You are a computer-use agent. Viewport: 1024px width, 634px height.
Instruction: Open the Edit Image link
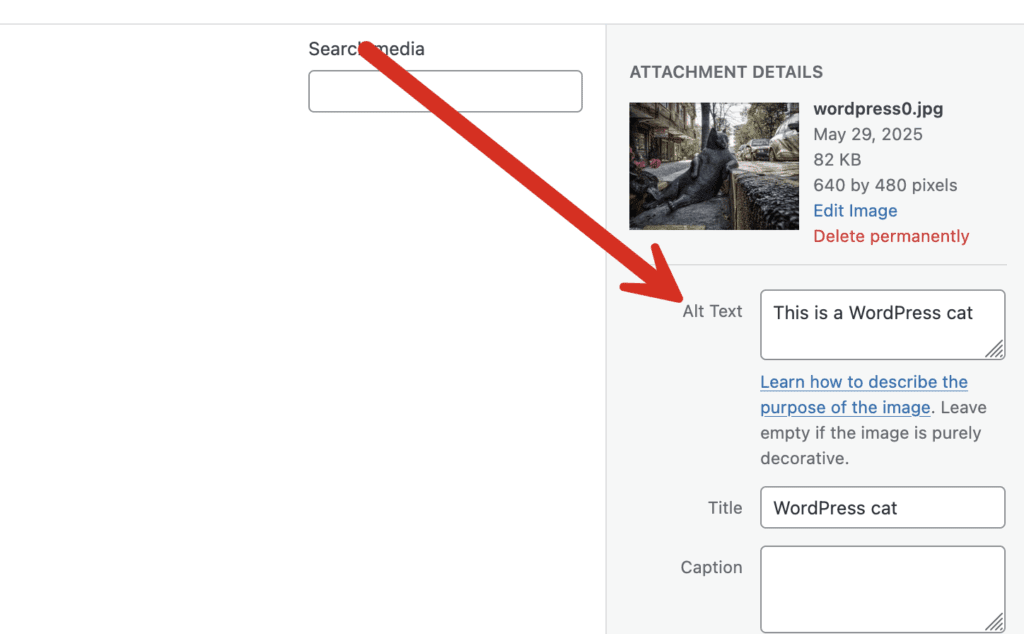click(855, 211)
